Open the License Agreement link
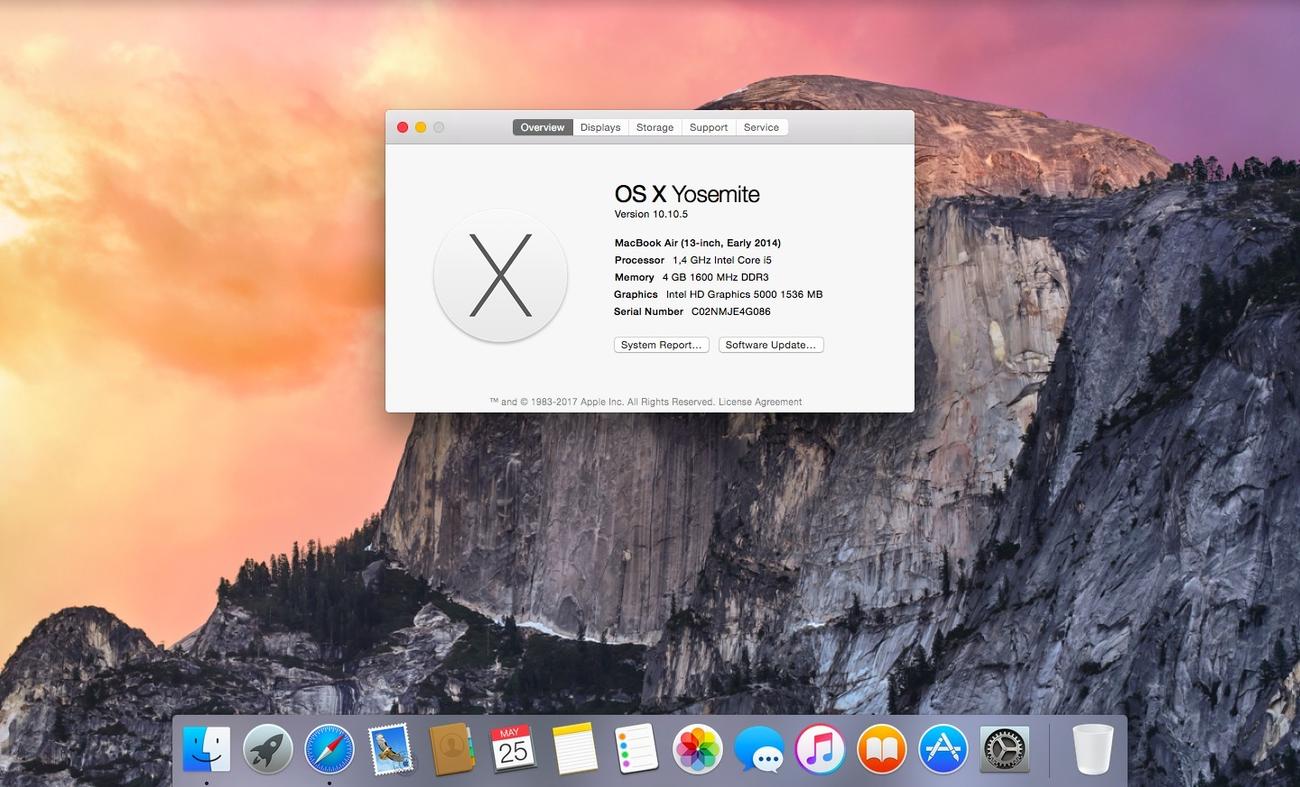This screenshot has height=787, width=1300. [x=760, y=402]
